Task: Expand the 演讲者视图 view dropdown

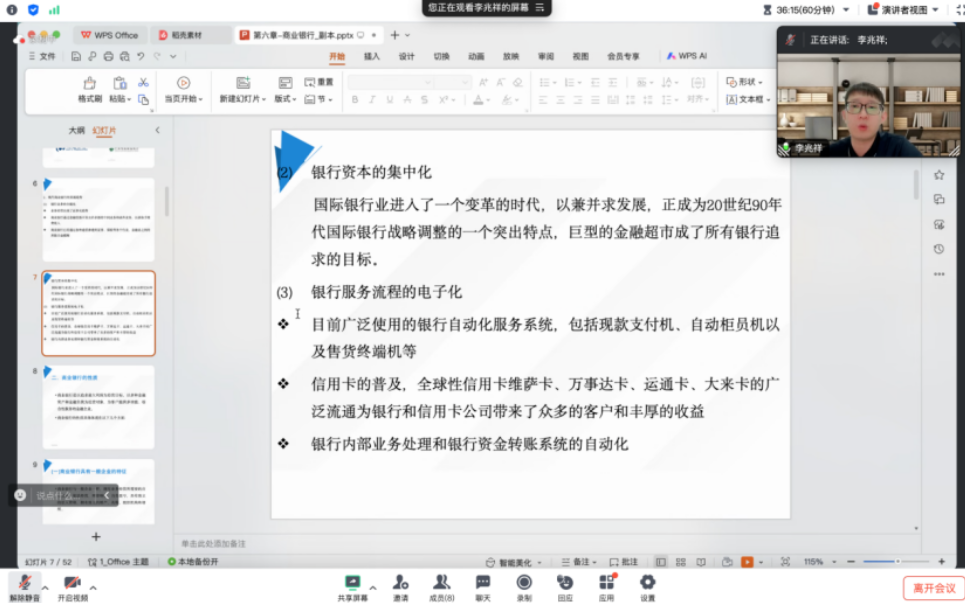Action: (x=904, y=10)
